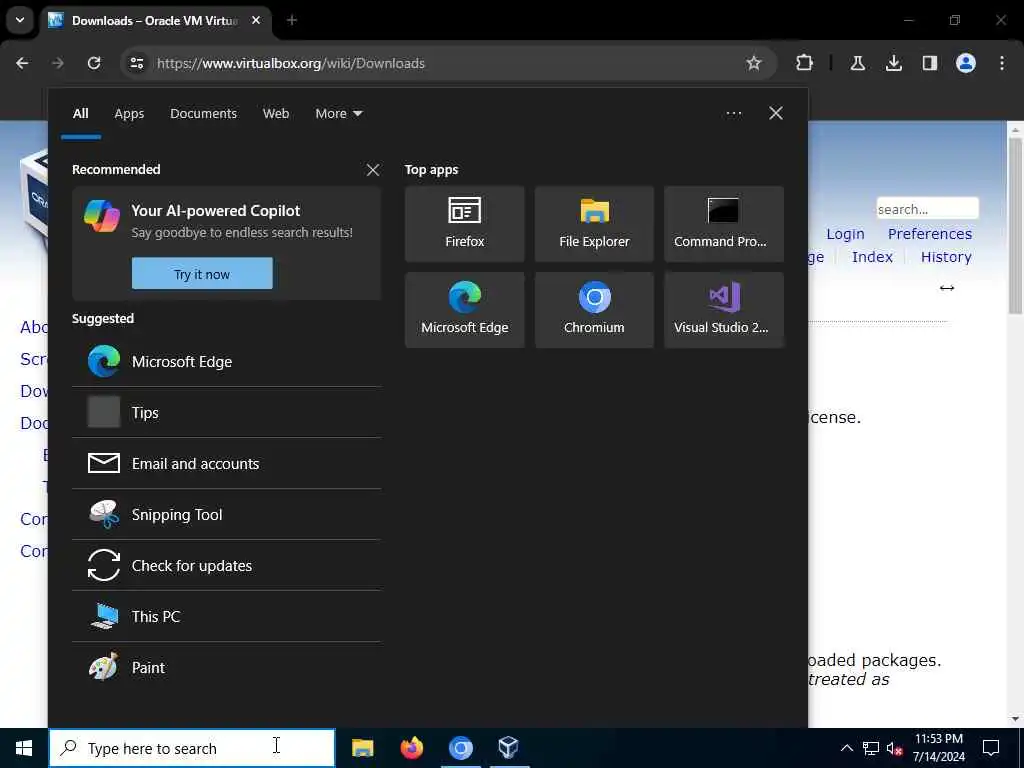Open Email and accounts settings

coord(227,463)
